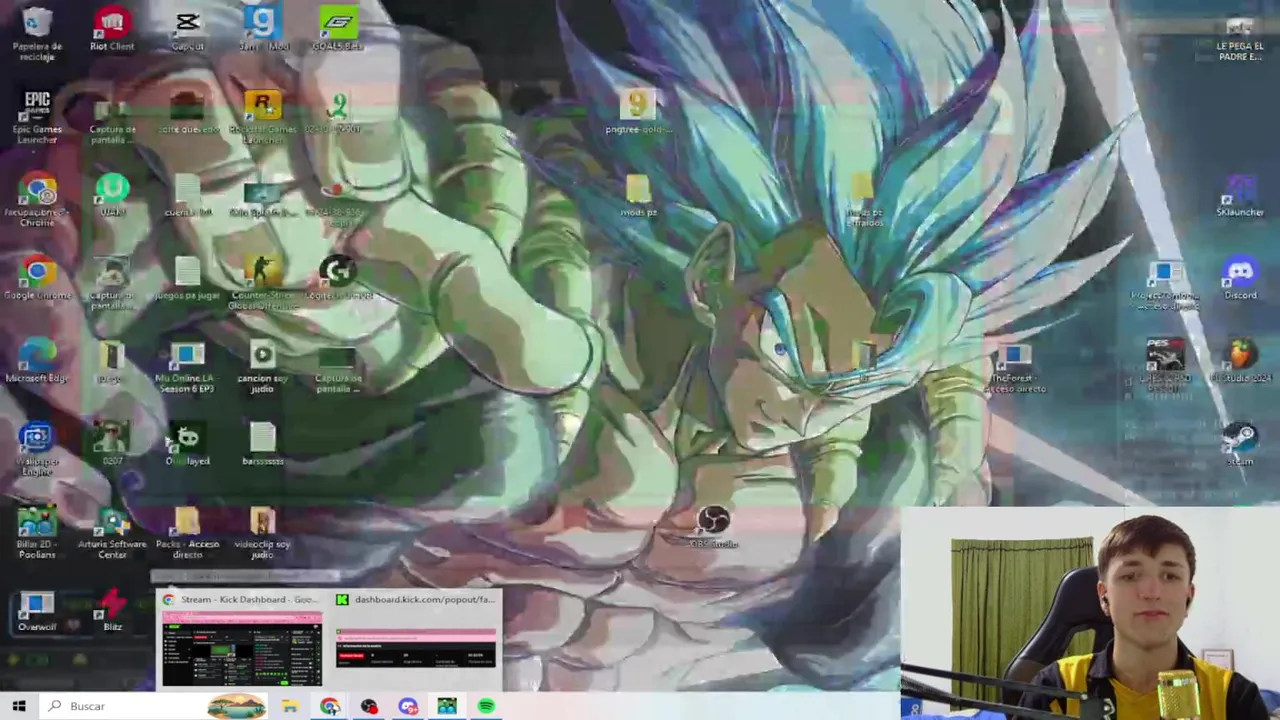The image size is (1280, 720).
Task: Open the Logitech G HUB shortcut
Action: click(337, 279)
